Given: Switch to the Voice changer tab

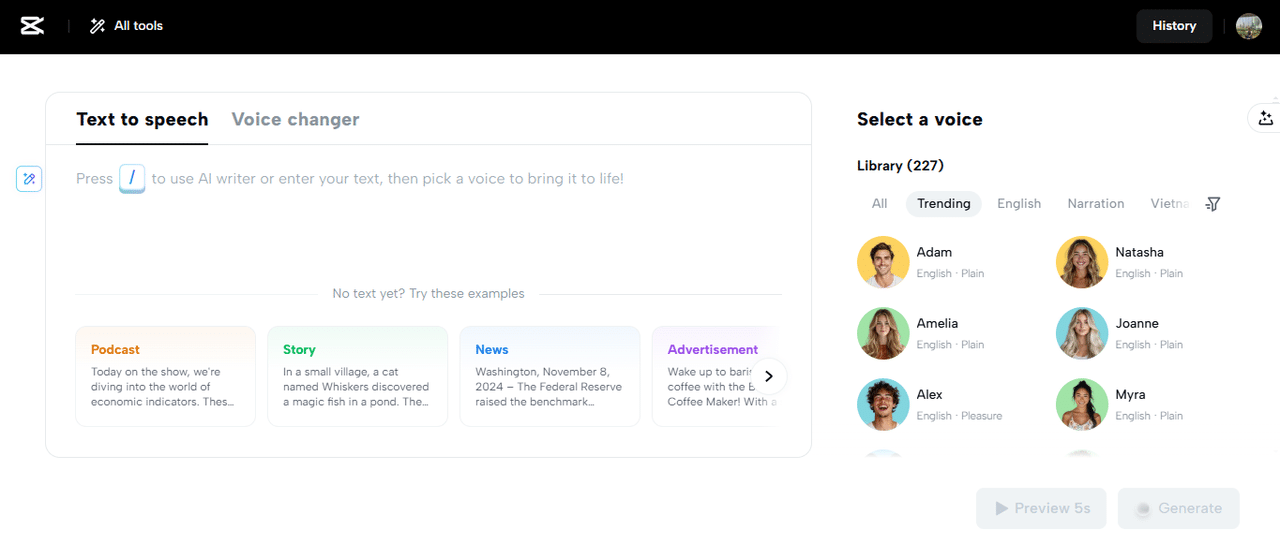Looking at the screenshot, I should click(x=295, y=120).
